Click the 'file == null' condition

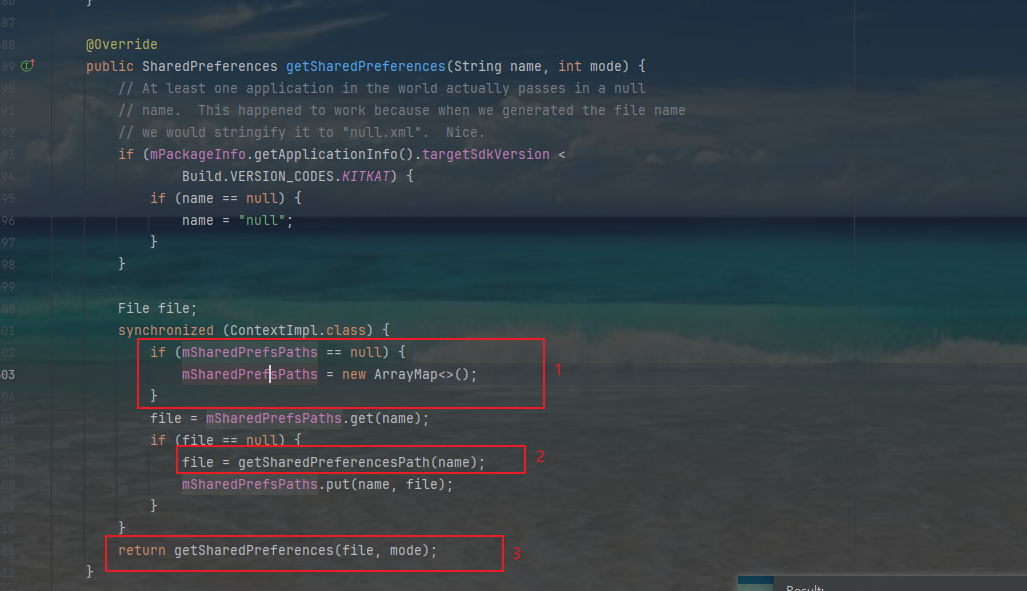click(229, 440)
